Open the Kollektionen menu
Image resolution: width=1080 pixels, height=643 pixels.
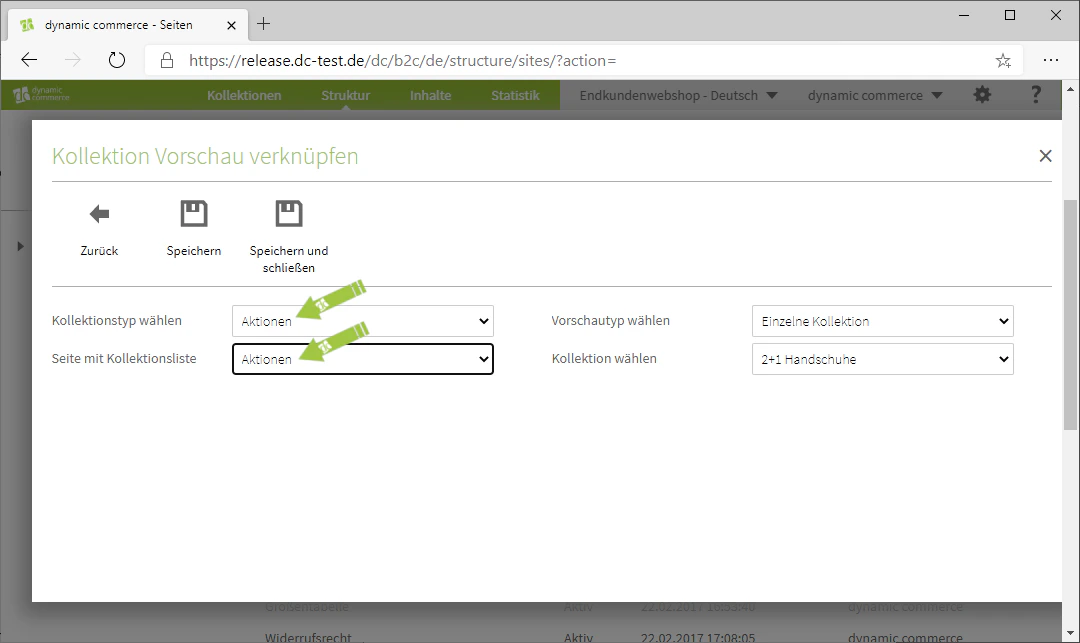pyautogui.click(x=244, y=95)
